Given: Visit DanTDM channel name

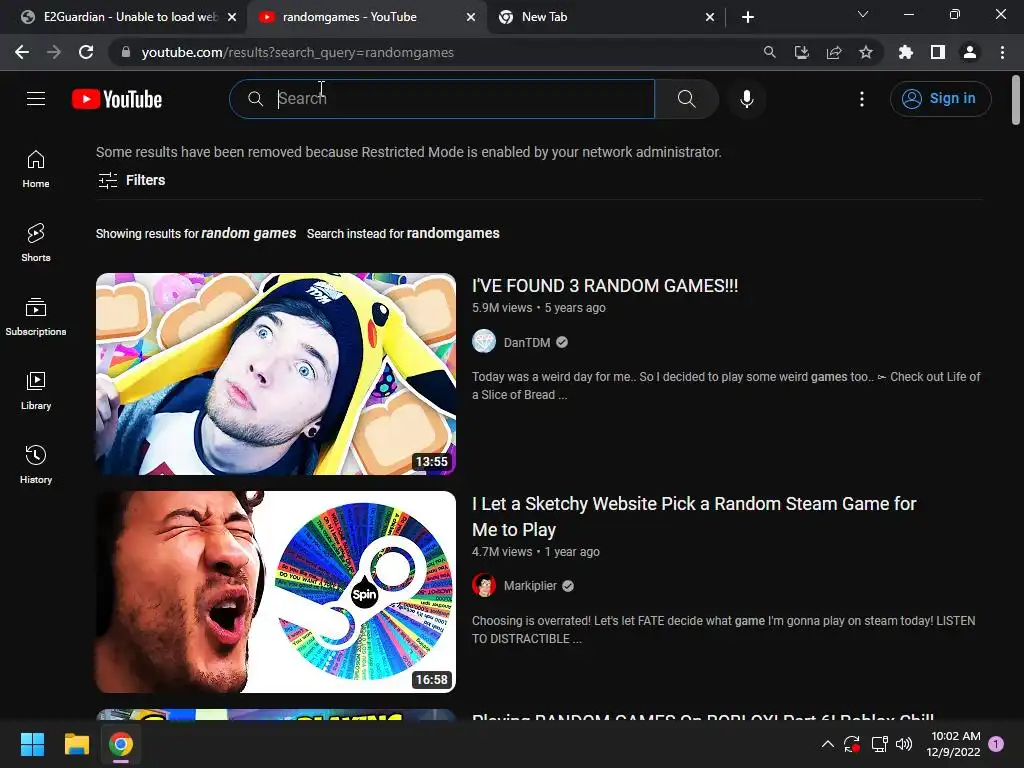Looking at the screenshot, I should point(526,342).
